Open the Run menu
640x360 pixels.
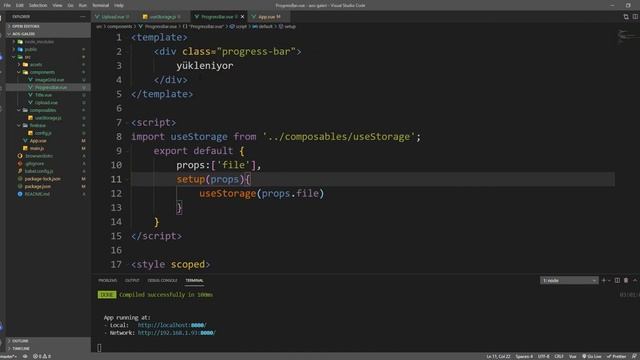pyautogui.click(x=83, y=5)
